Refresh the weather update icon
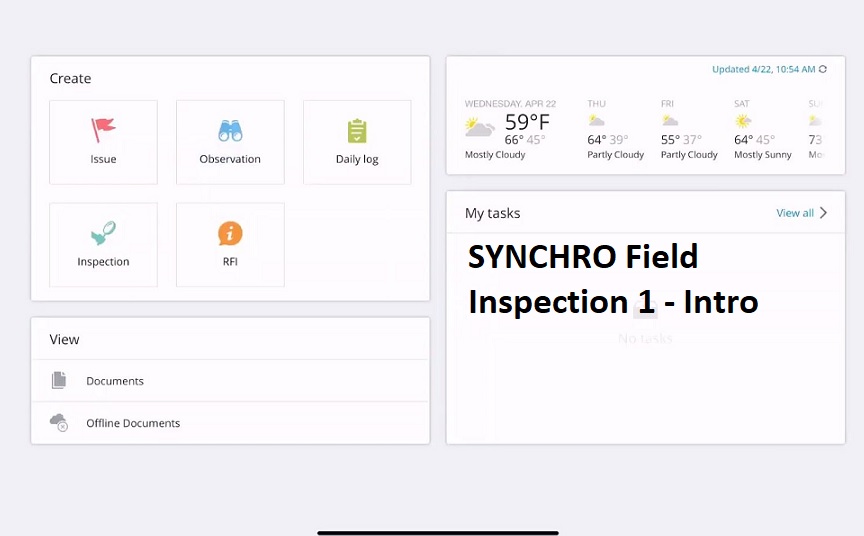This screenshot has width=864, height=536. click(823, 69)
